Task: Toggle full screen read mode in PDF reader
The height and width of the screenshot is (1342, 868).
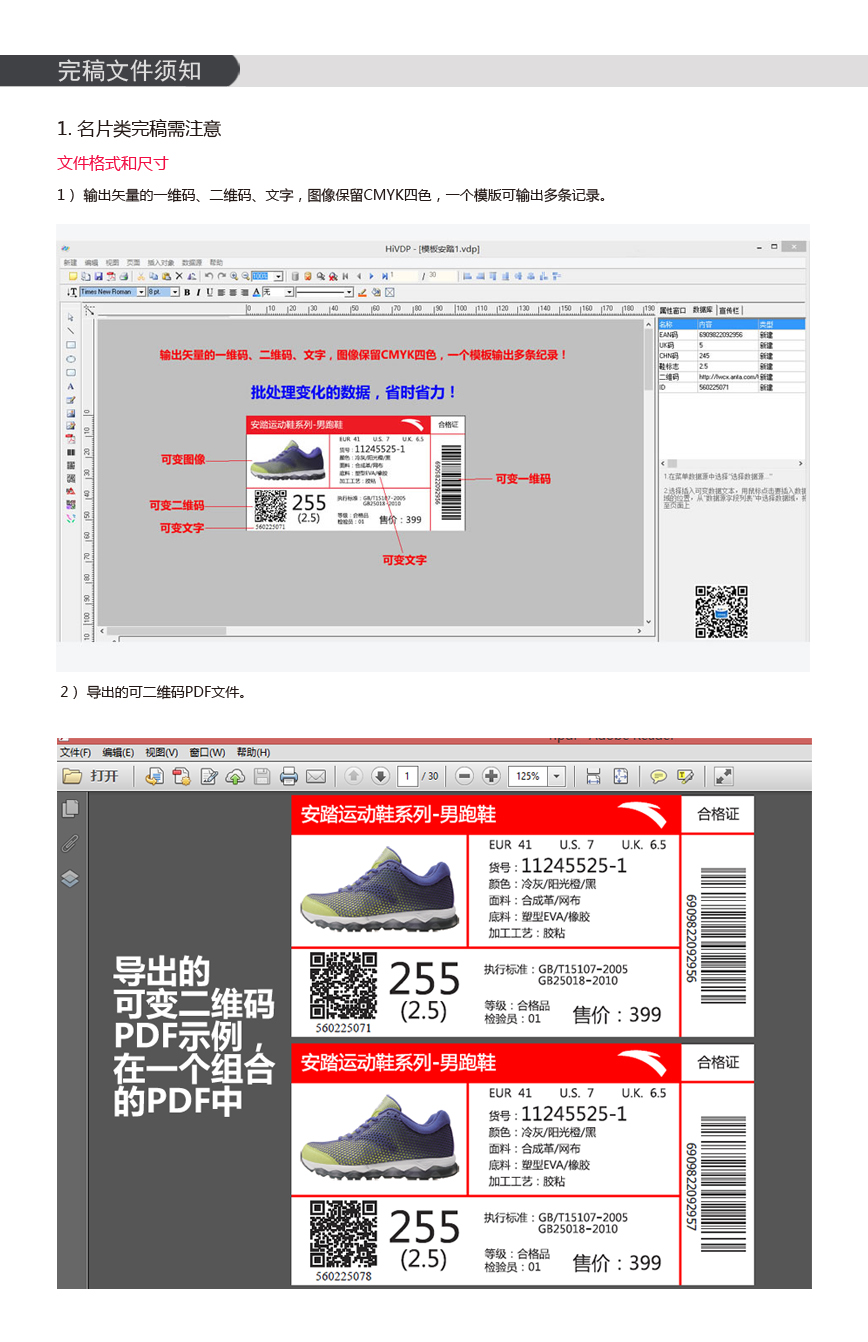Action: point(724,776)
